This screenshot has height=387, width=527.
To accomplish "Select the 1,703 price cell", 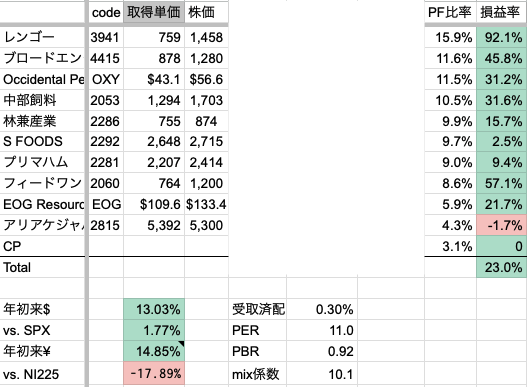I will pos(206,100).
